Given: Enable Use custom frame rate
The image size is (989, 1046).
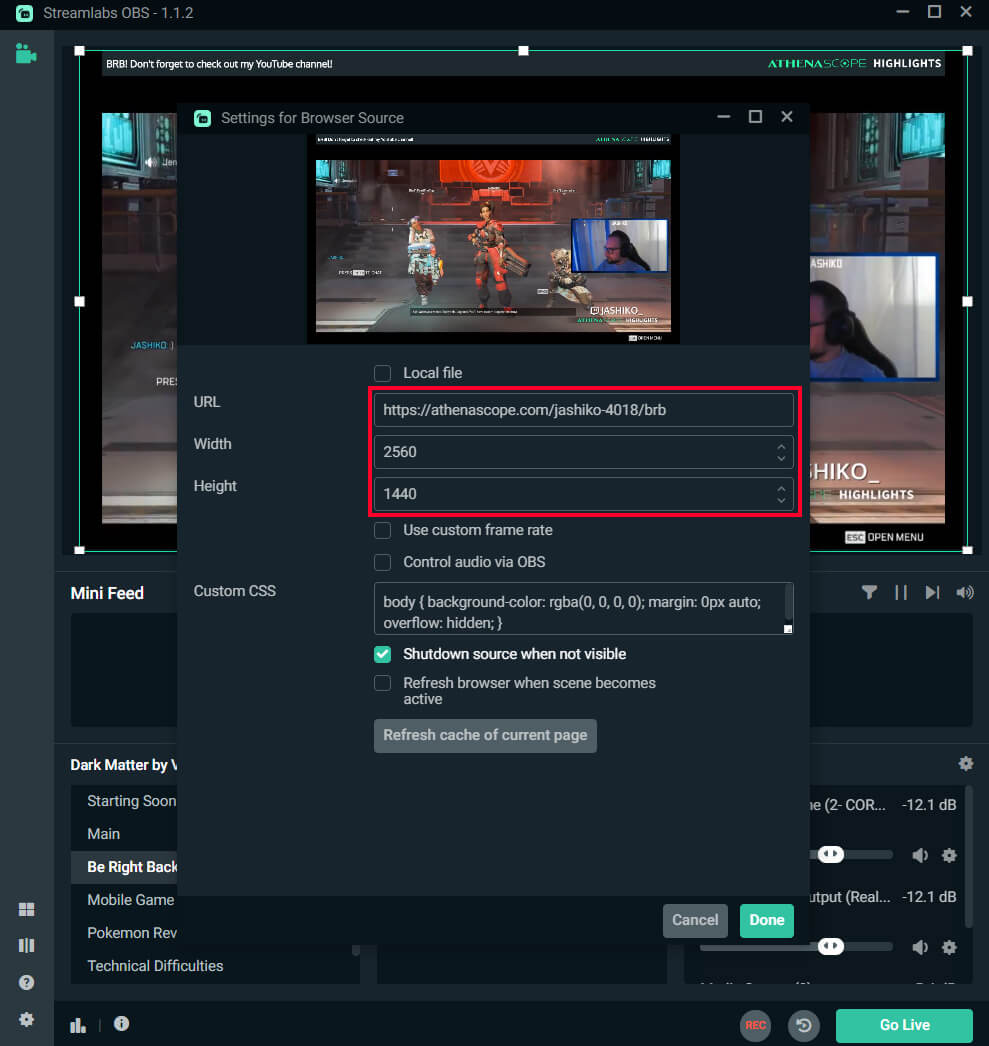Looking at the screenshot, I should point(383,530).
